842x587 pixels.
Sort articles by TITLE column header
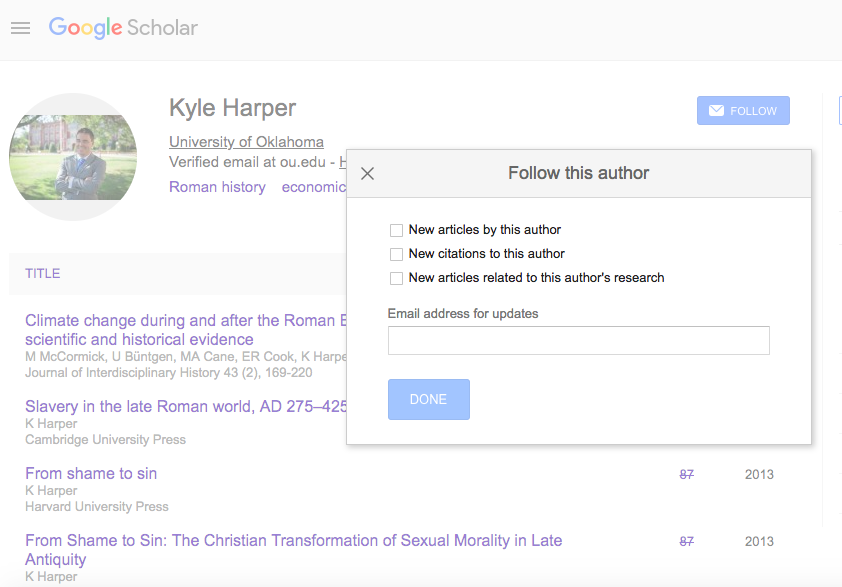[x=43, y=273]
